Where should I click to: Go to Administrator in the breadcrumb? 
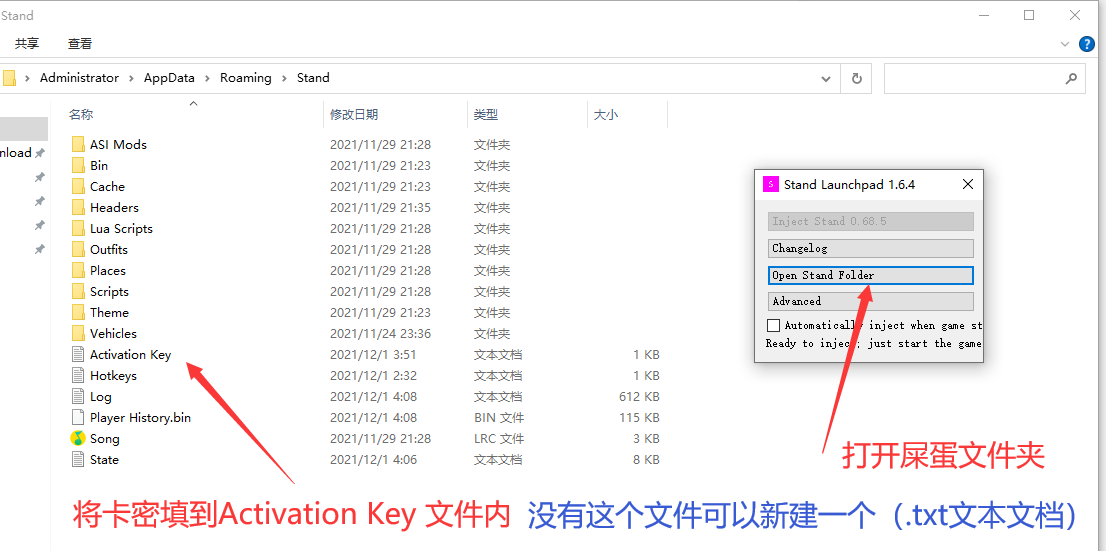[x=80, y=78]
